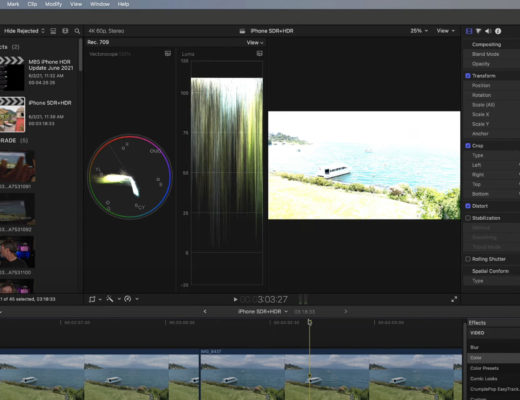Click the timeline playhead marker
The image size is (520, 400).
[x=309, y=322]
